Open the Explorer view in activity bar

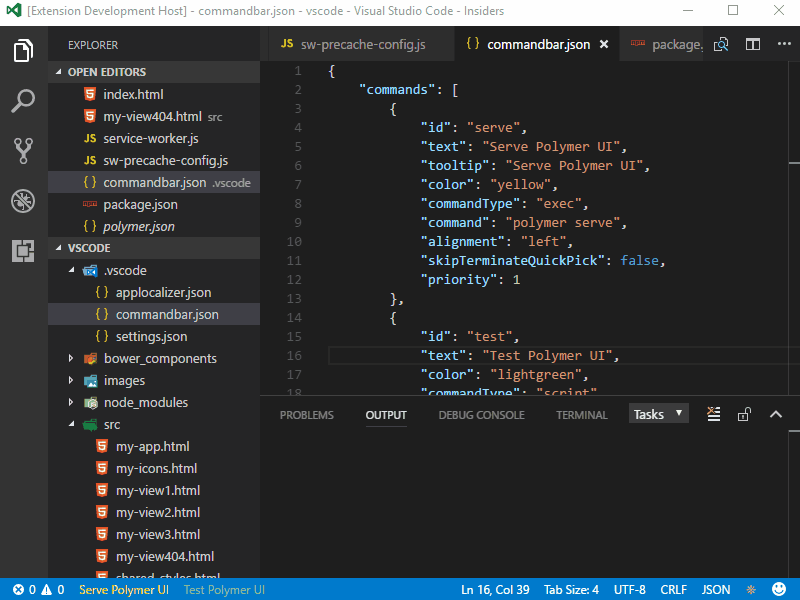click(x=23, y=50)
